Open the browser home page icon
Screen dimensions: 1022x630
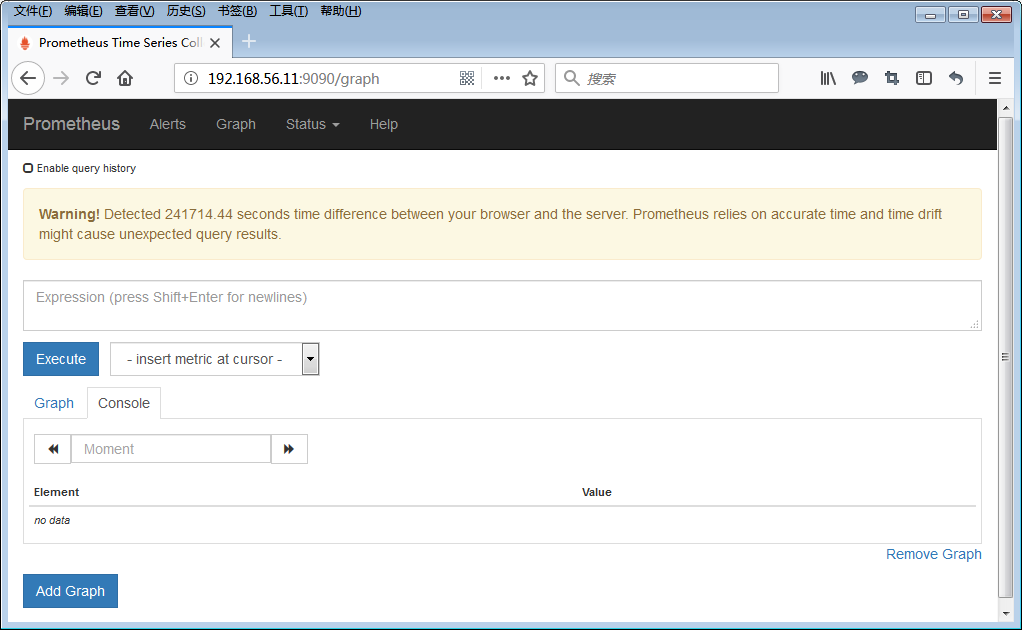(124, 79)
